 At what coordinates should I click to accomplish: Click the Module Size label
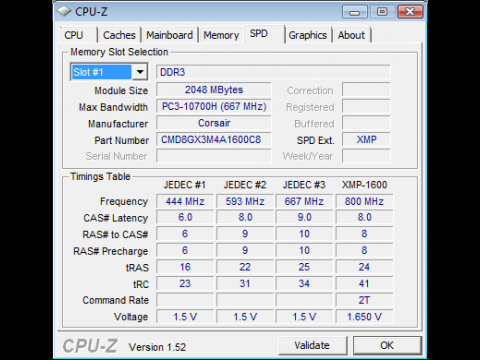click(x=121, y=90)
